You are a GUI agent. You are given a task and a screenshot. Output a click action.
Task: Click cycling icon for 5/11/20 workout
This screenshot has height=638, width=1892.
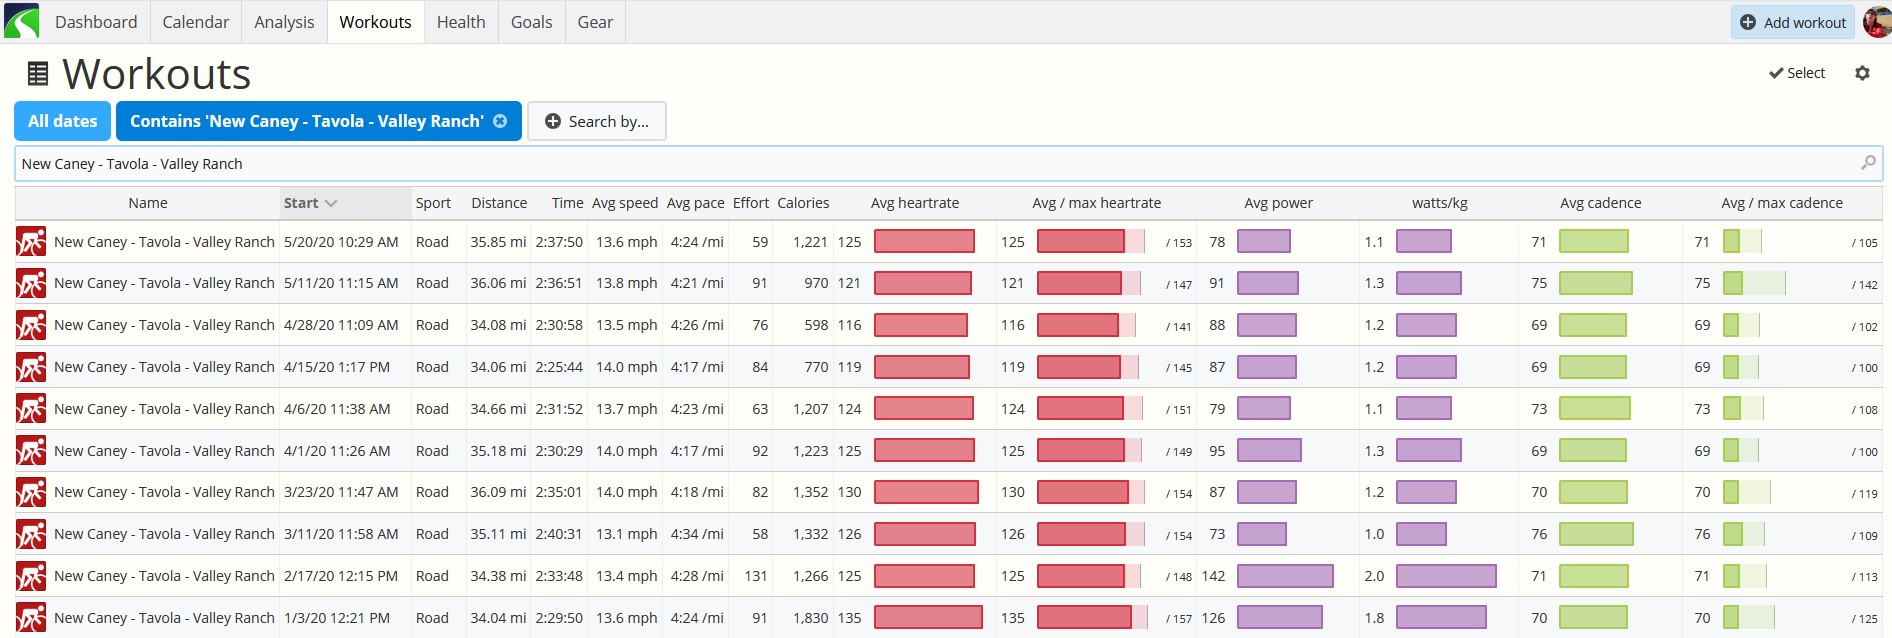31,283
